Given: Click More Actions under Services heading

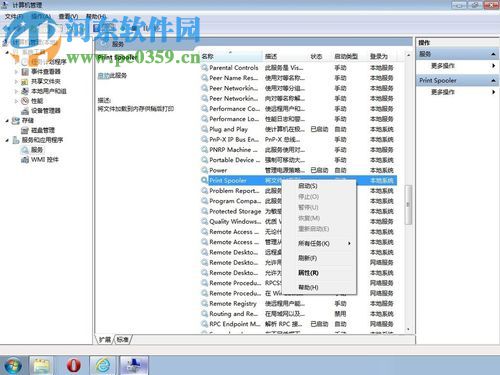Looking at the screenshot, I should pyautogui.click(x=443, y=66).
